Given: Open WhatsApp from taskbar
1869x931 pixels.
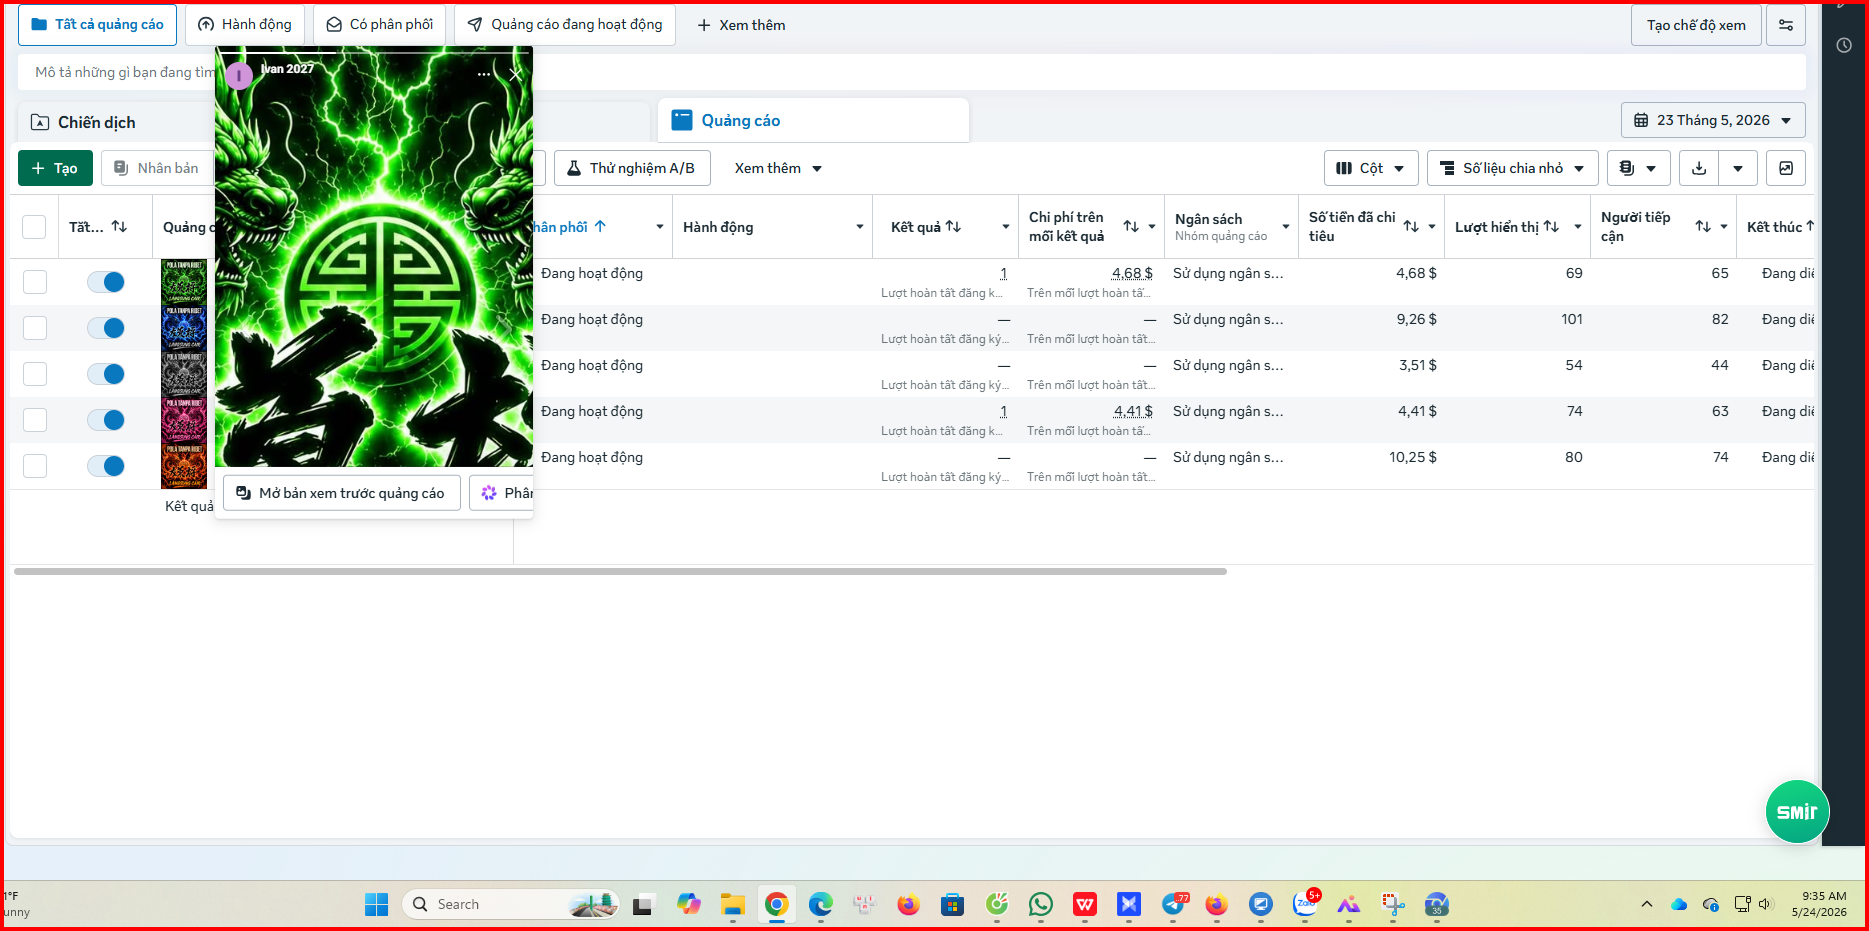Looking at the screenshot, I should [x=1041, y=904].
